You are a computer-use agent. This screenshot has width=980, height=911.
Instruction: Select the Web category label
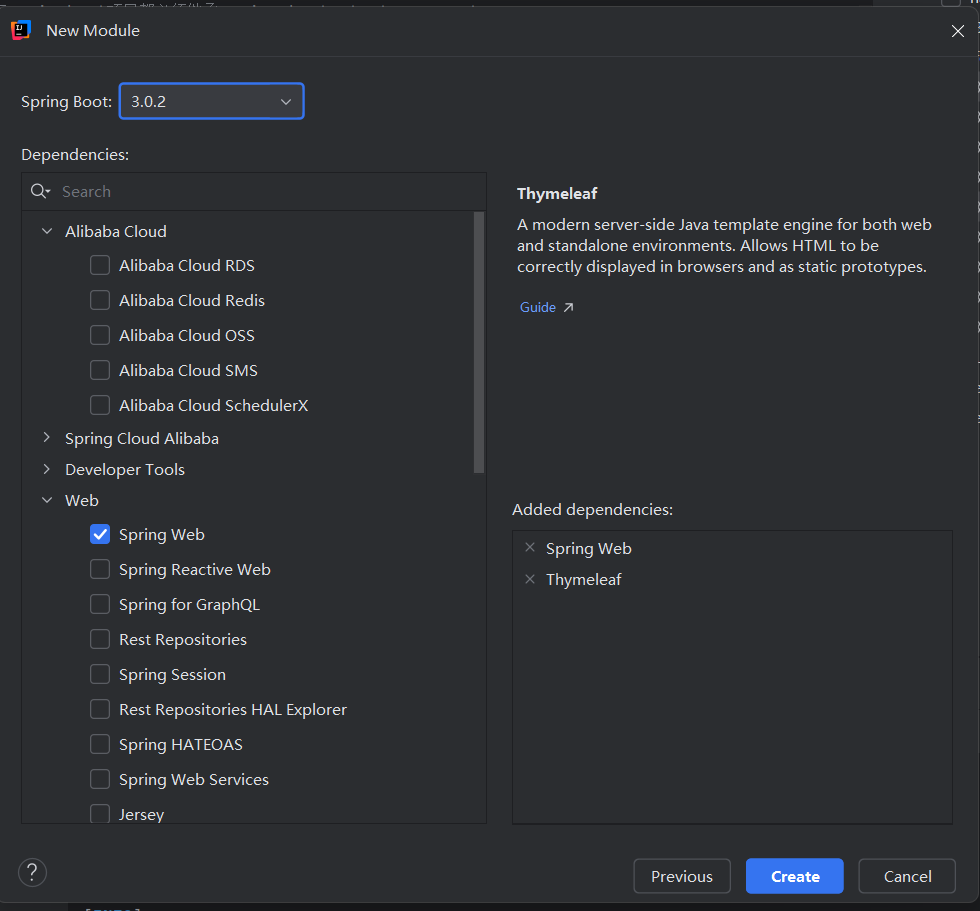82,500
